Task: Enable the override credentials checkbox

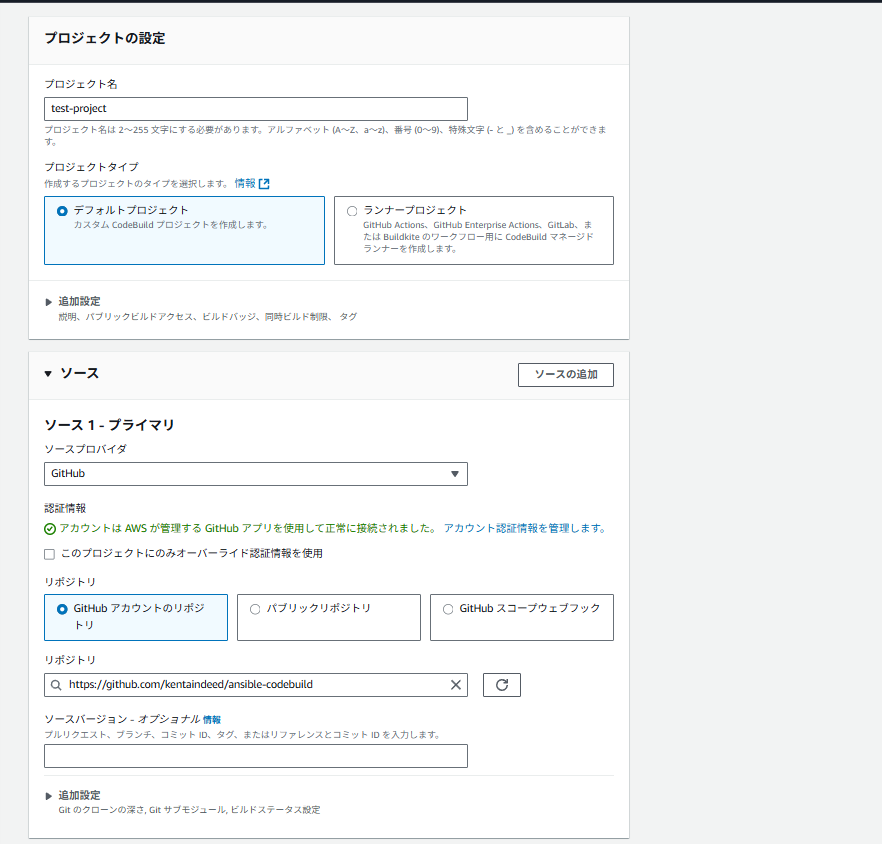Action: point(50,553)
